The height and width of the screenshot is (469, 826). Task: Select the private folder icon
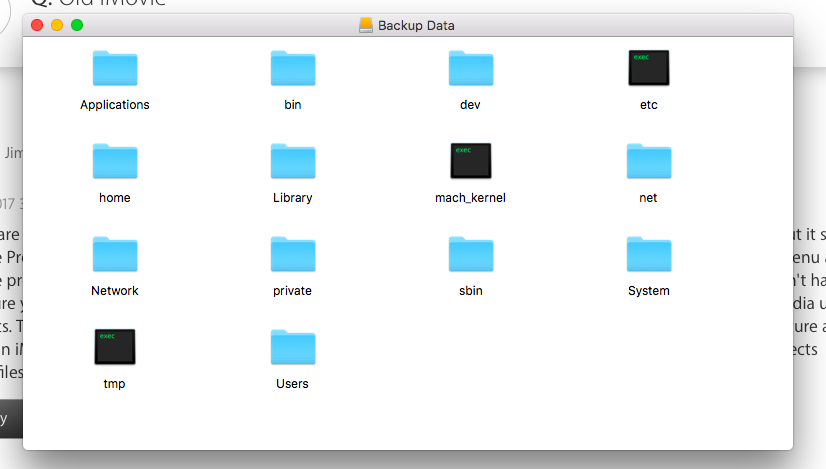pyautogui.click(x=293, y=254)
